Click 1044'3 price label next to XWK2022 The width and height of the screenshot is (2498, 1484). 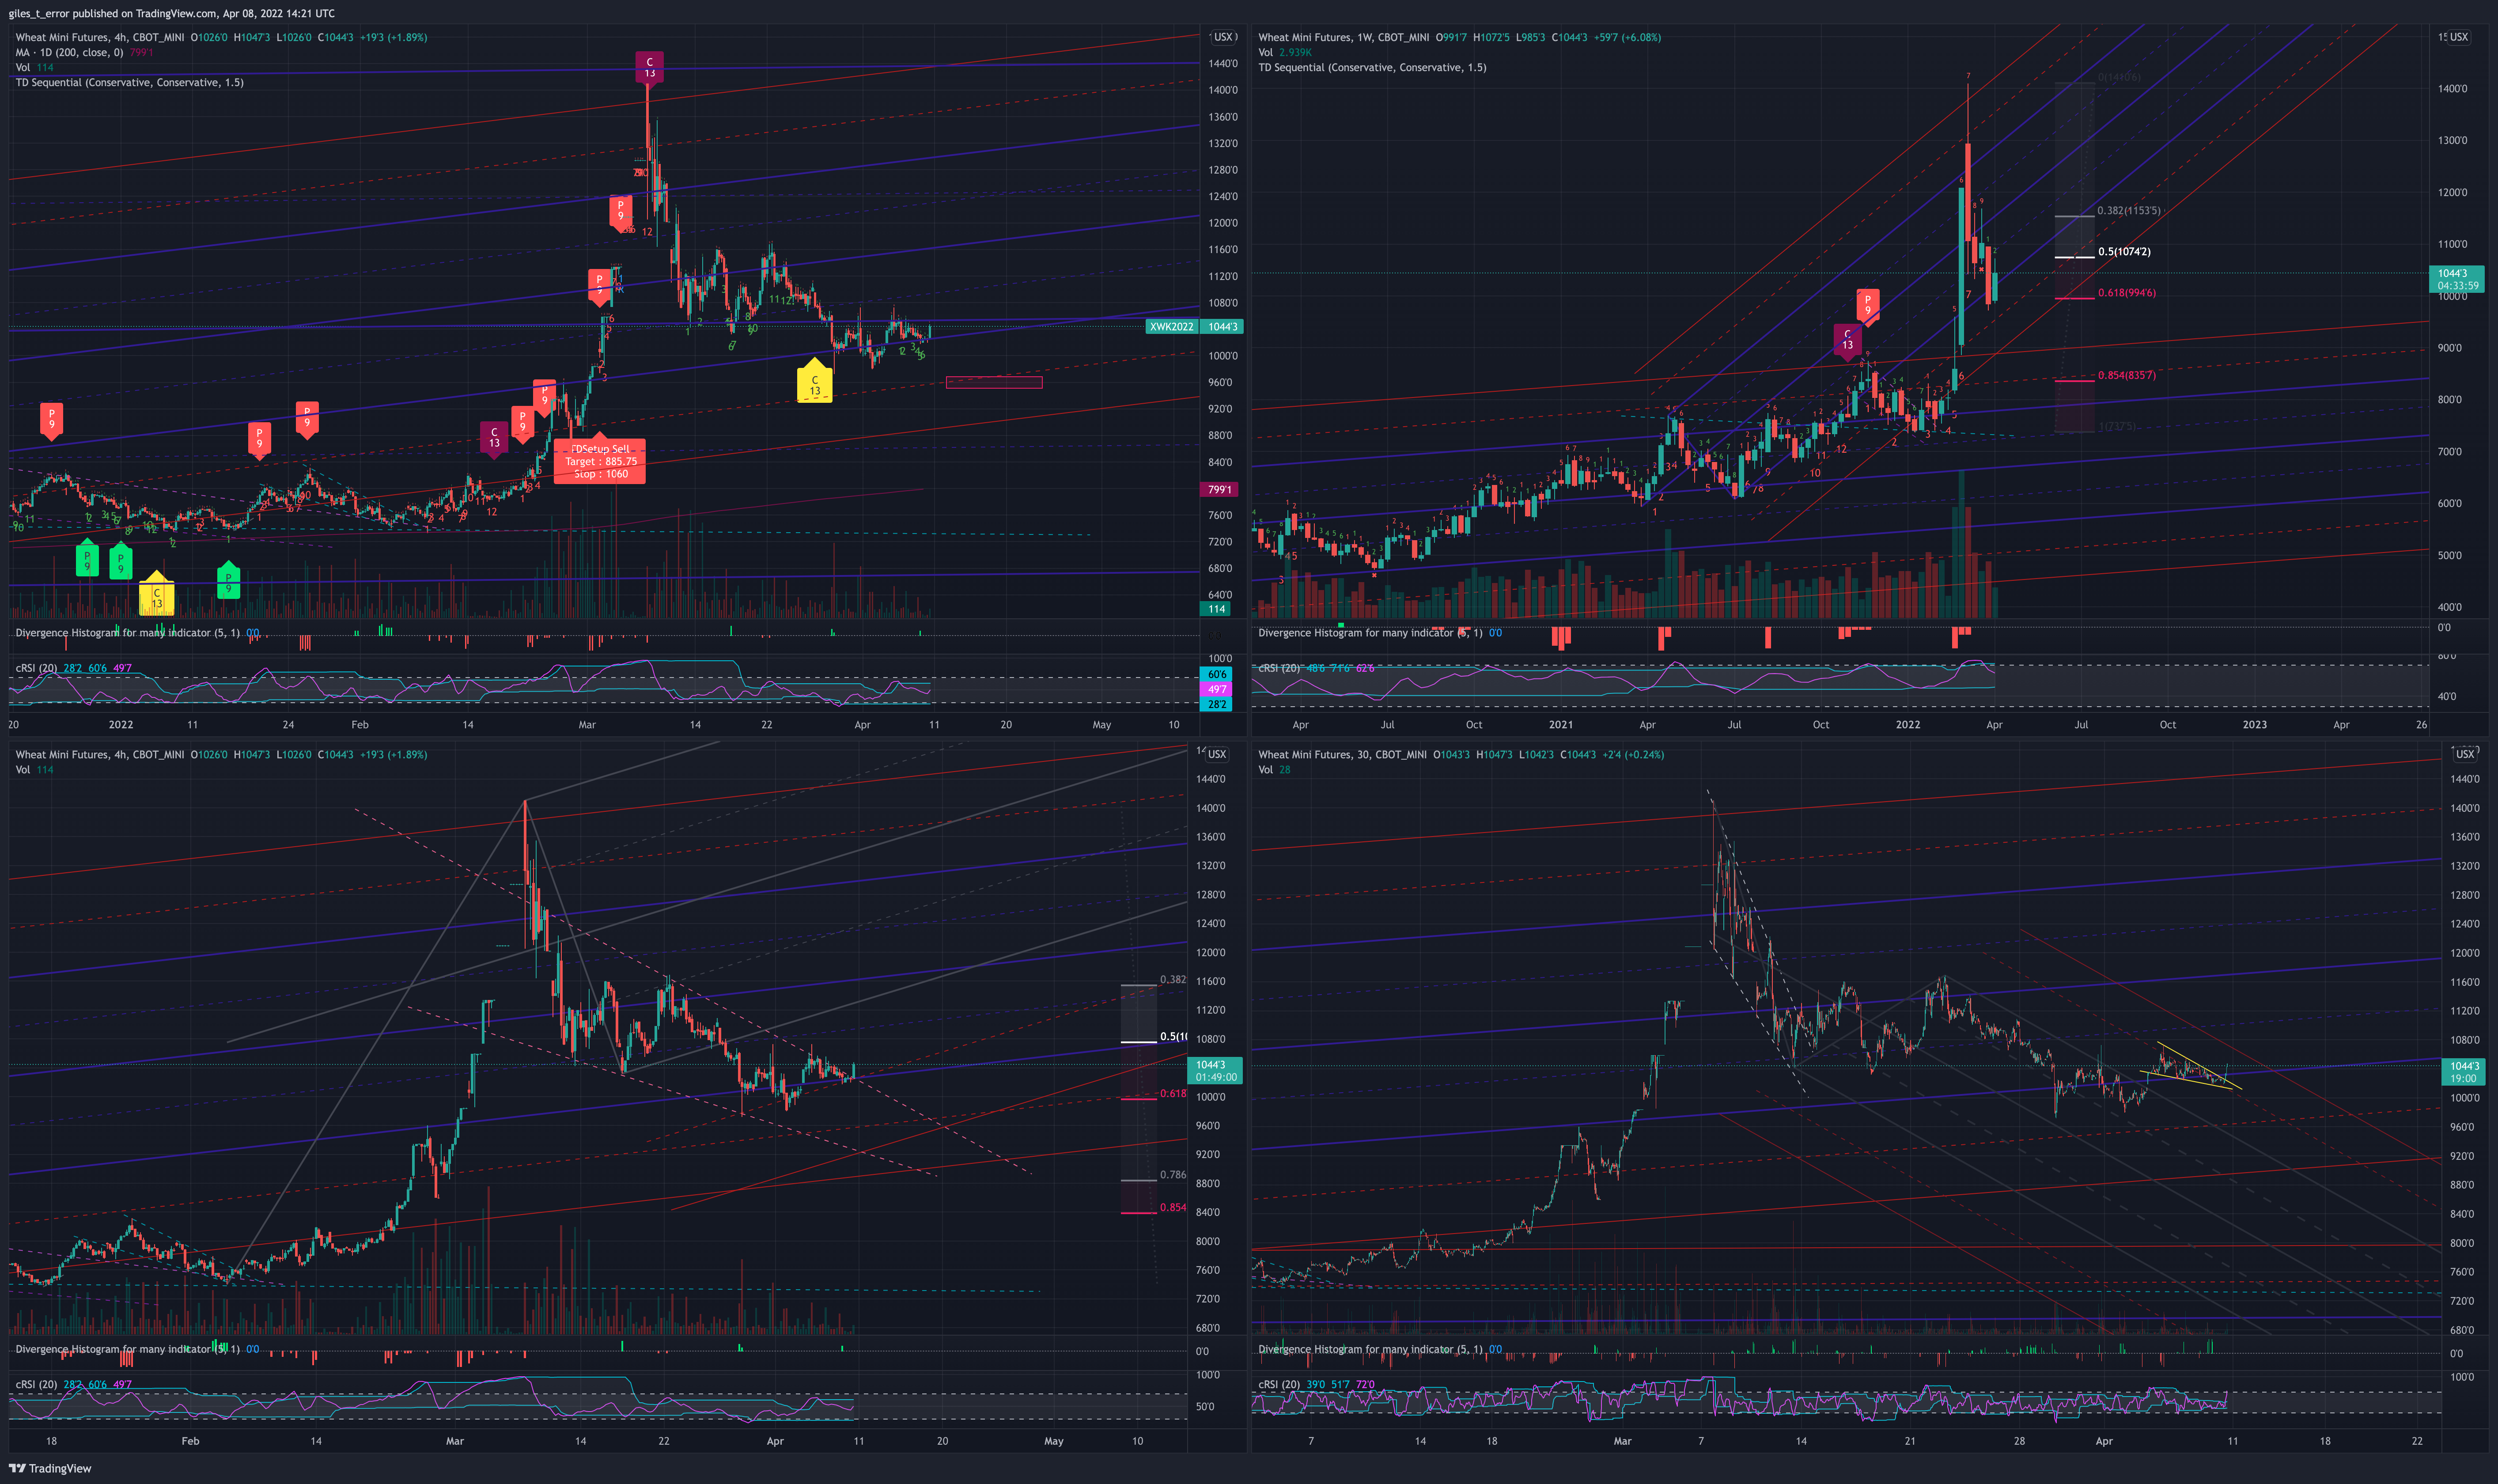point(1222,327)
